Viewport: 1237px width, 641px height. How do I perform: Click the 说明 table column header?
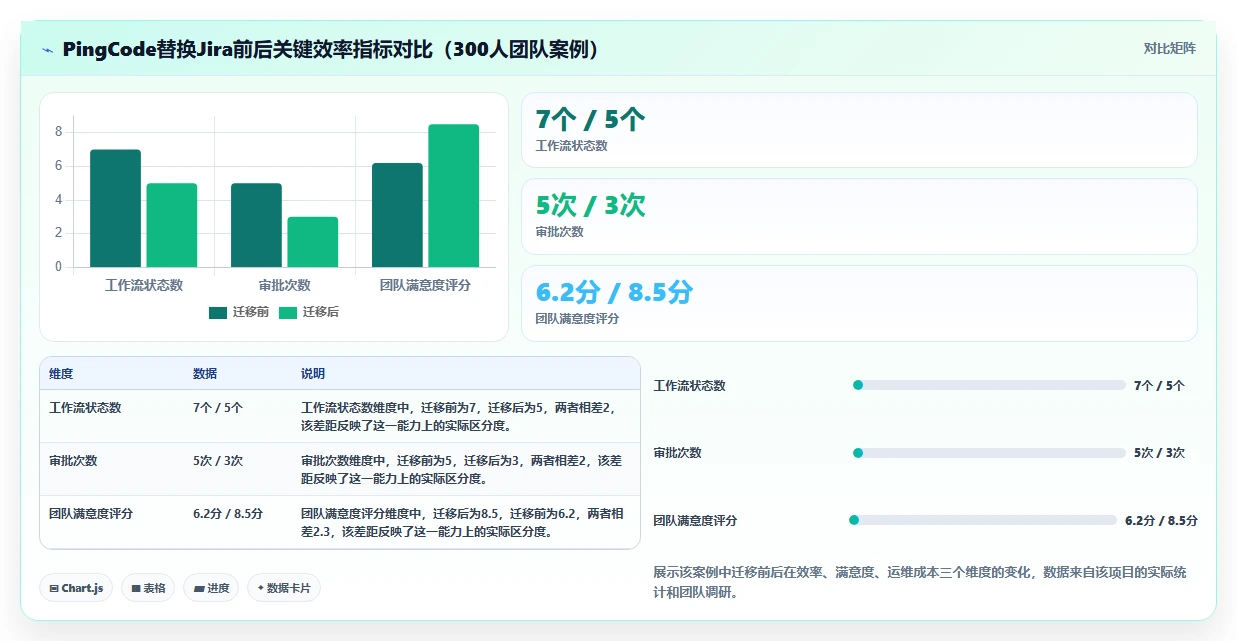point(313,374)
